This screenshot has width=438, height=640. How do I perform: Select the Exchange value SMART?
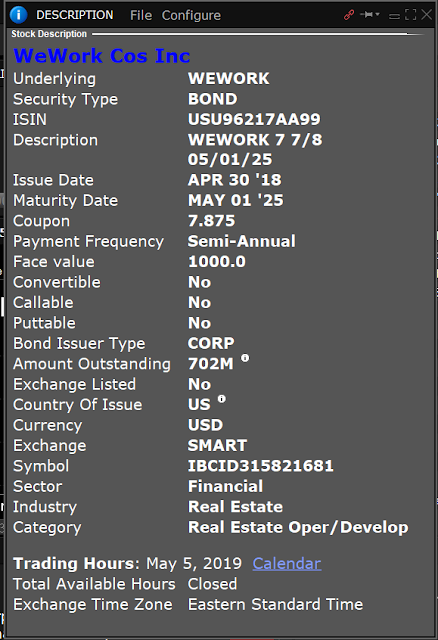217,445
